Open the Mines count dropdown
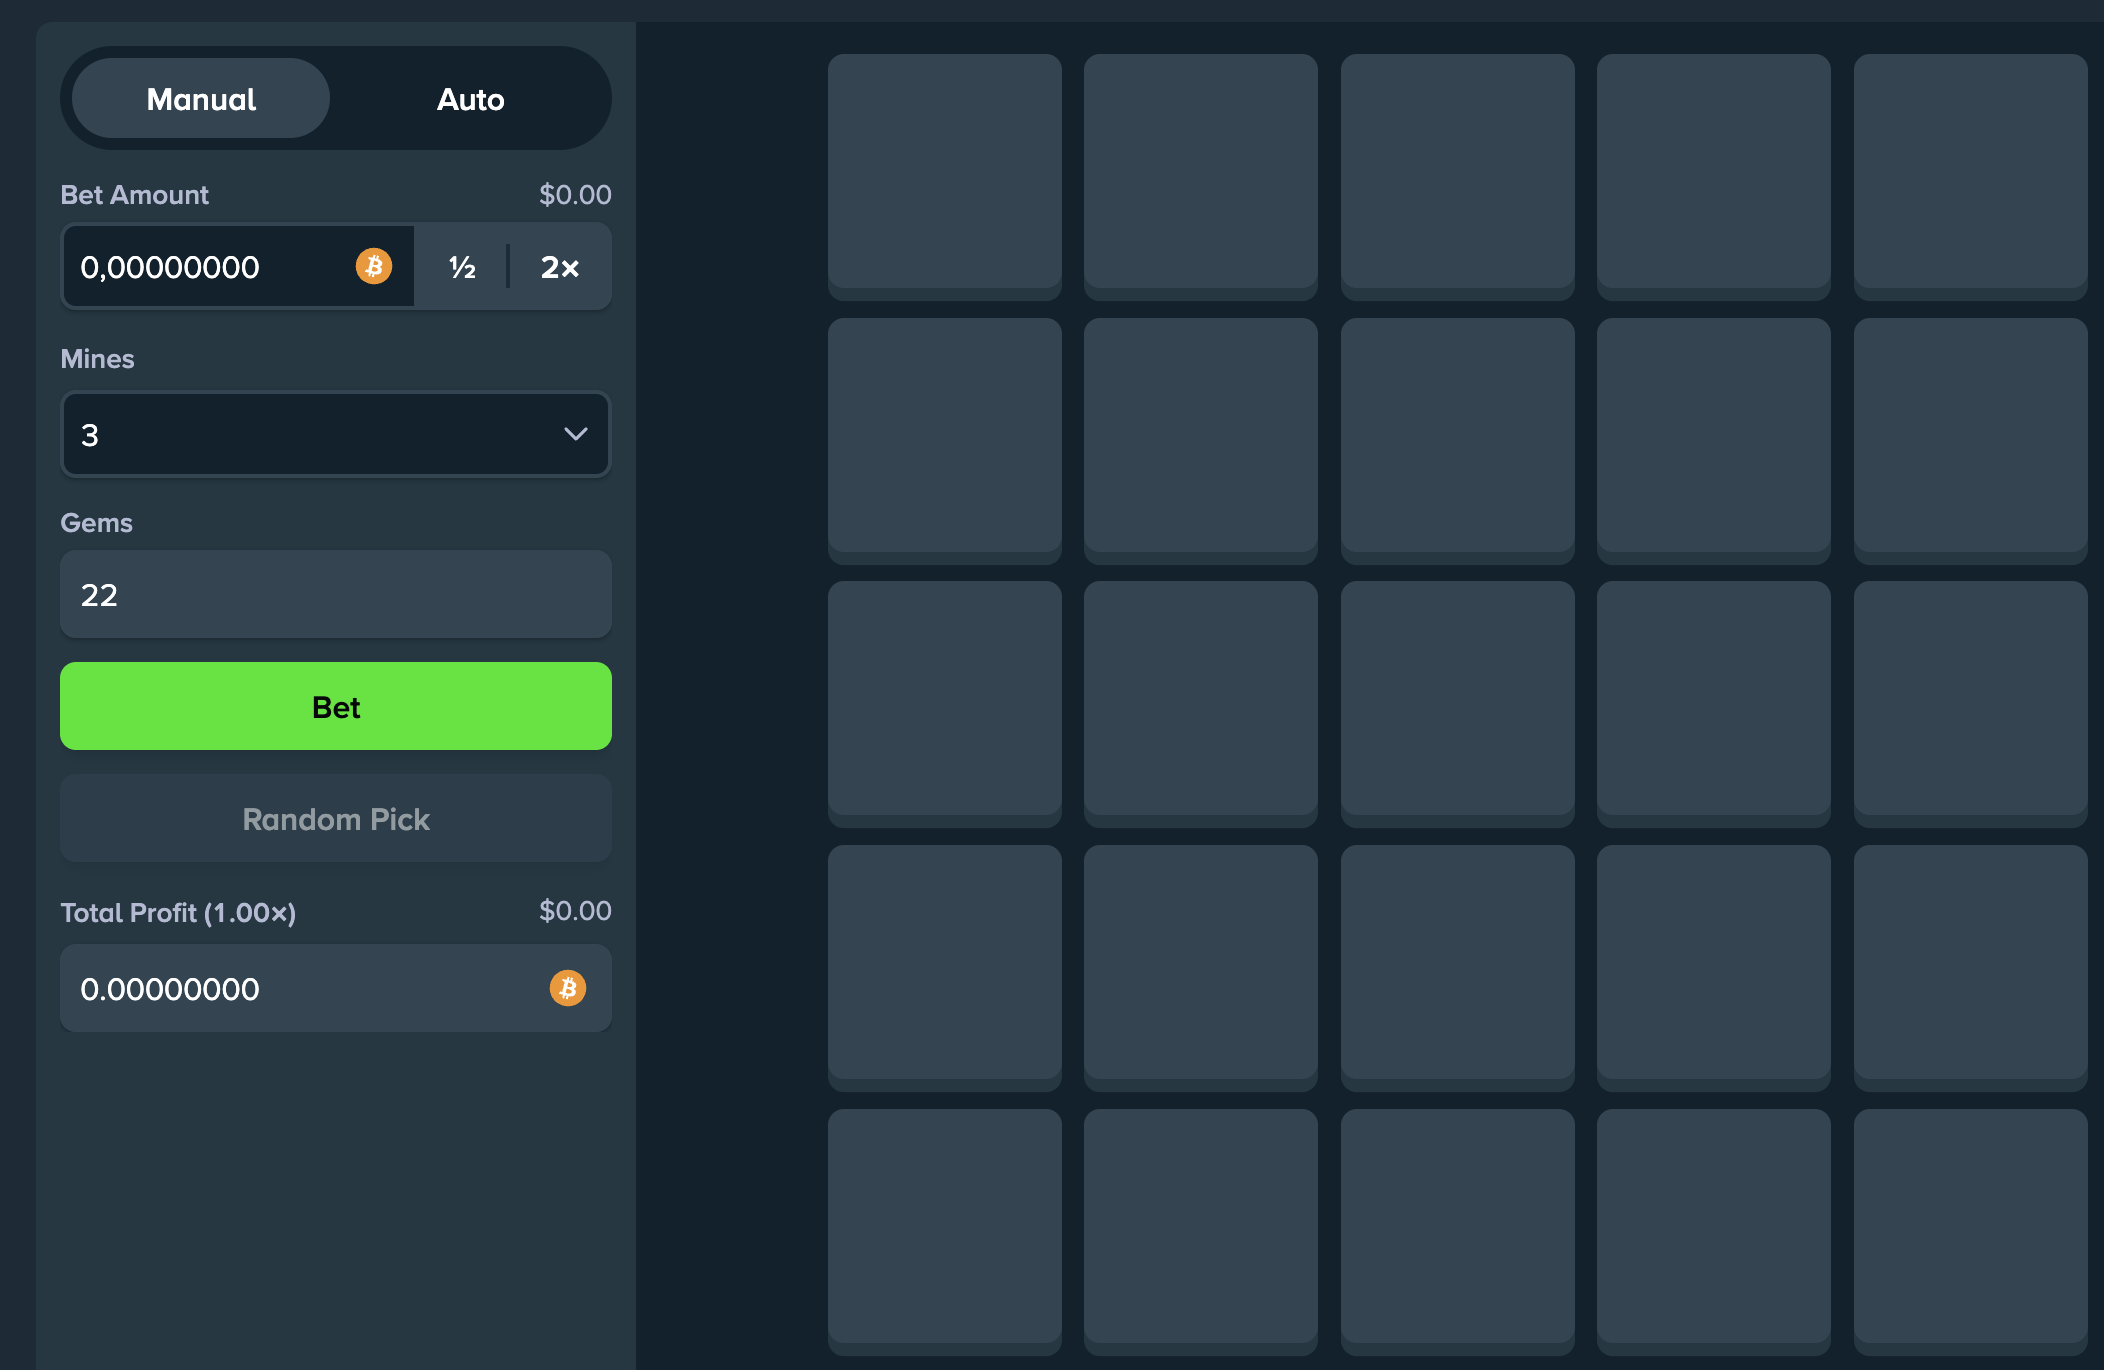 pos(336,434)
